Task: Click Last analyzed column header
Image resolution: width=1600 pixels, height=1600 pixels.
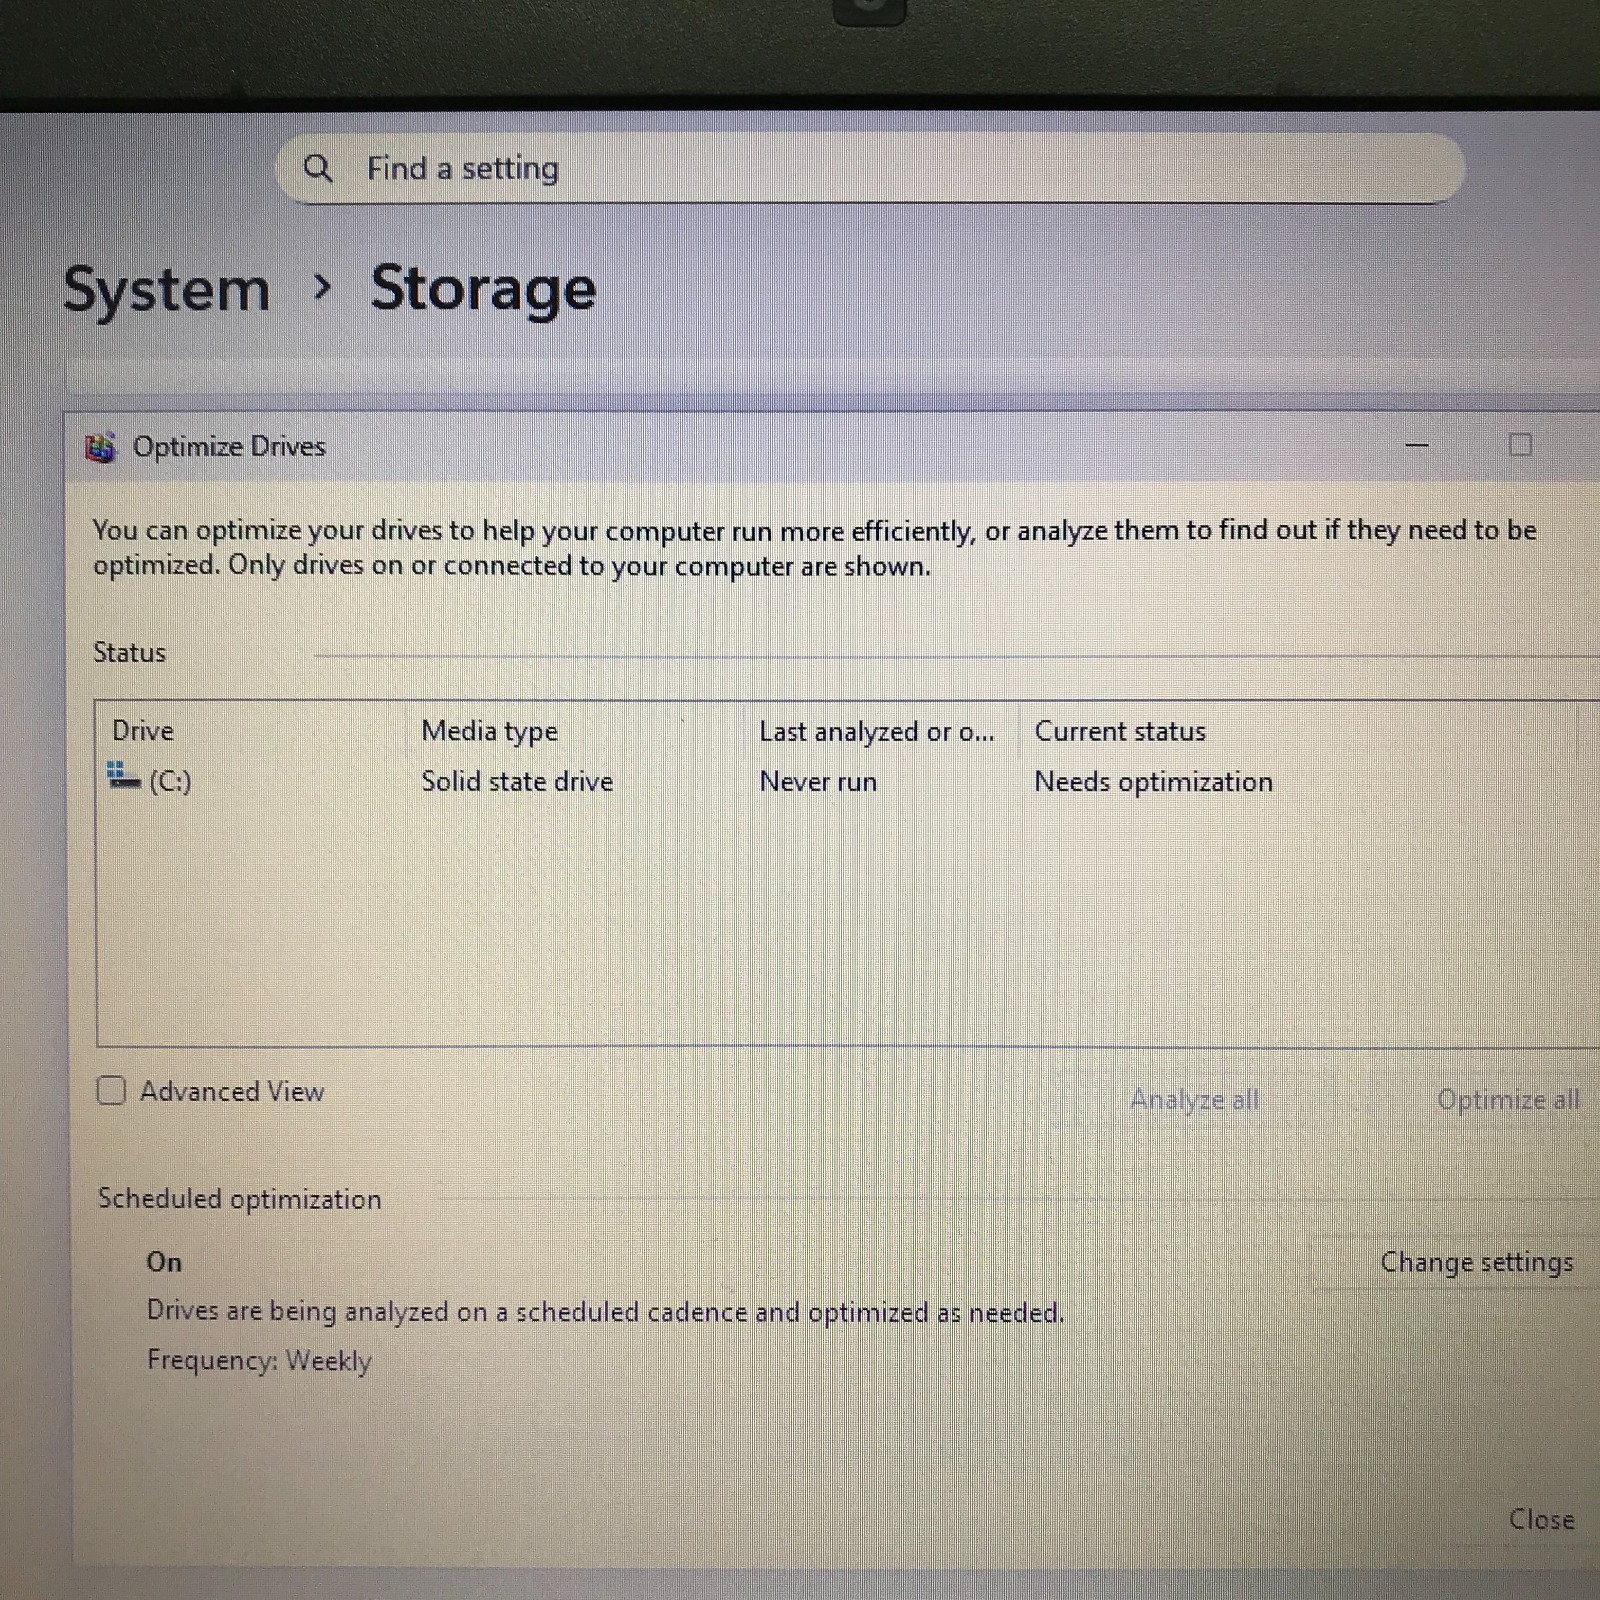Action: 877,732
